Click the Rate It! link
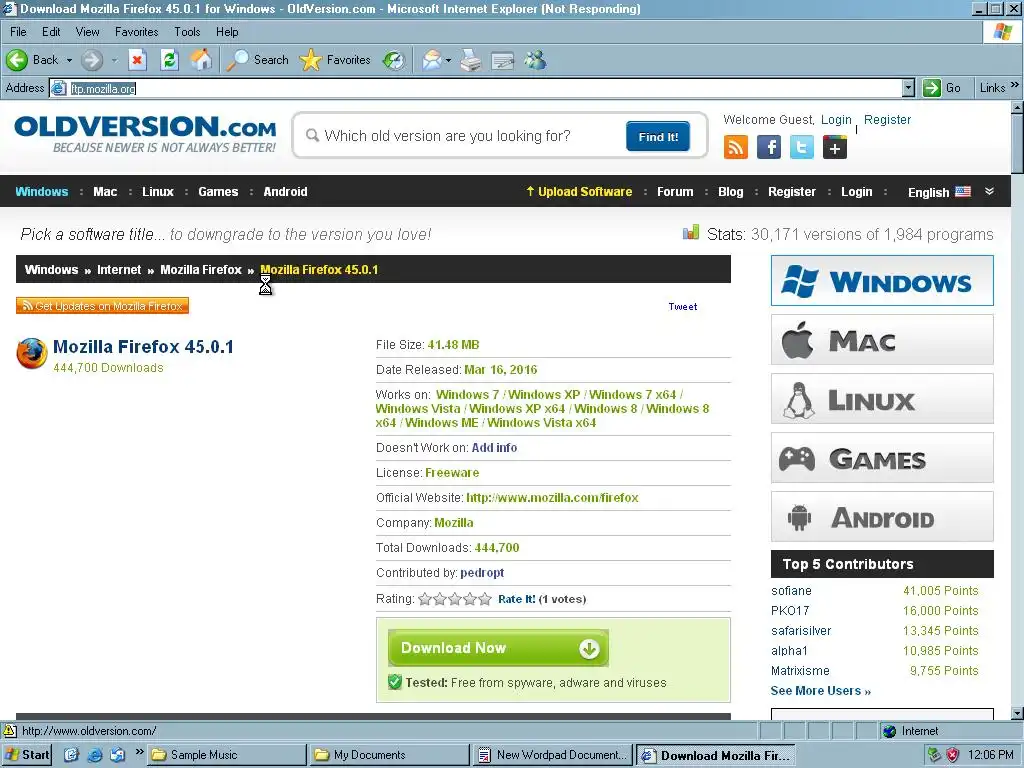 [x=517, y=599]
